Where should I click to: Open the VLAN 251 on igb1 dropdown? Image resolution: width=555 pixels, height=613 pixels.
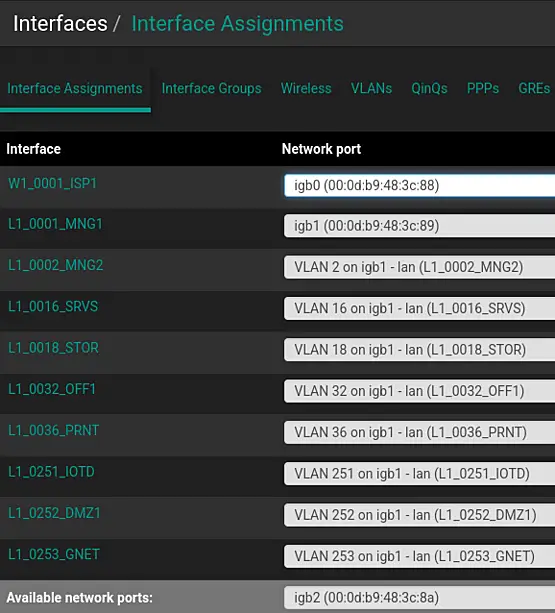tap(419, 474)
